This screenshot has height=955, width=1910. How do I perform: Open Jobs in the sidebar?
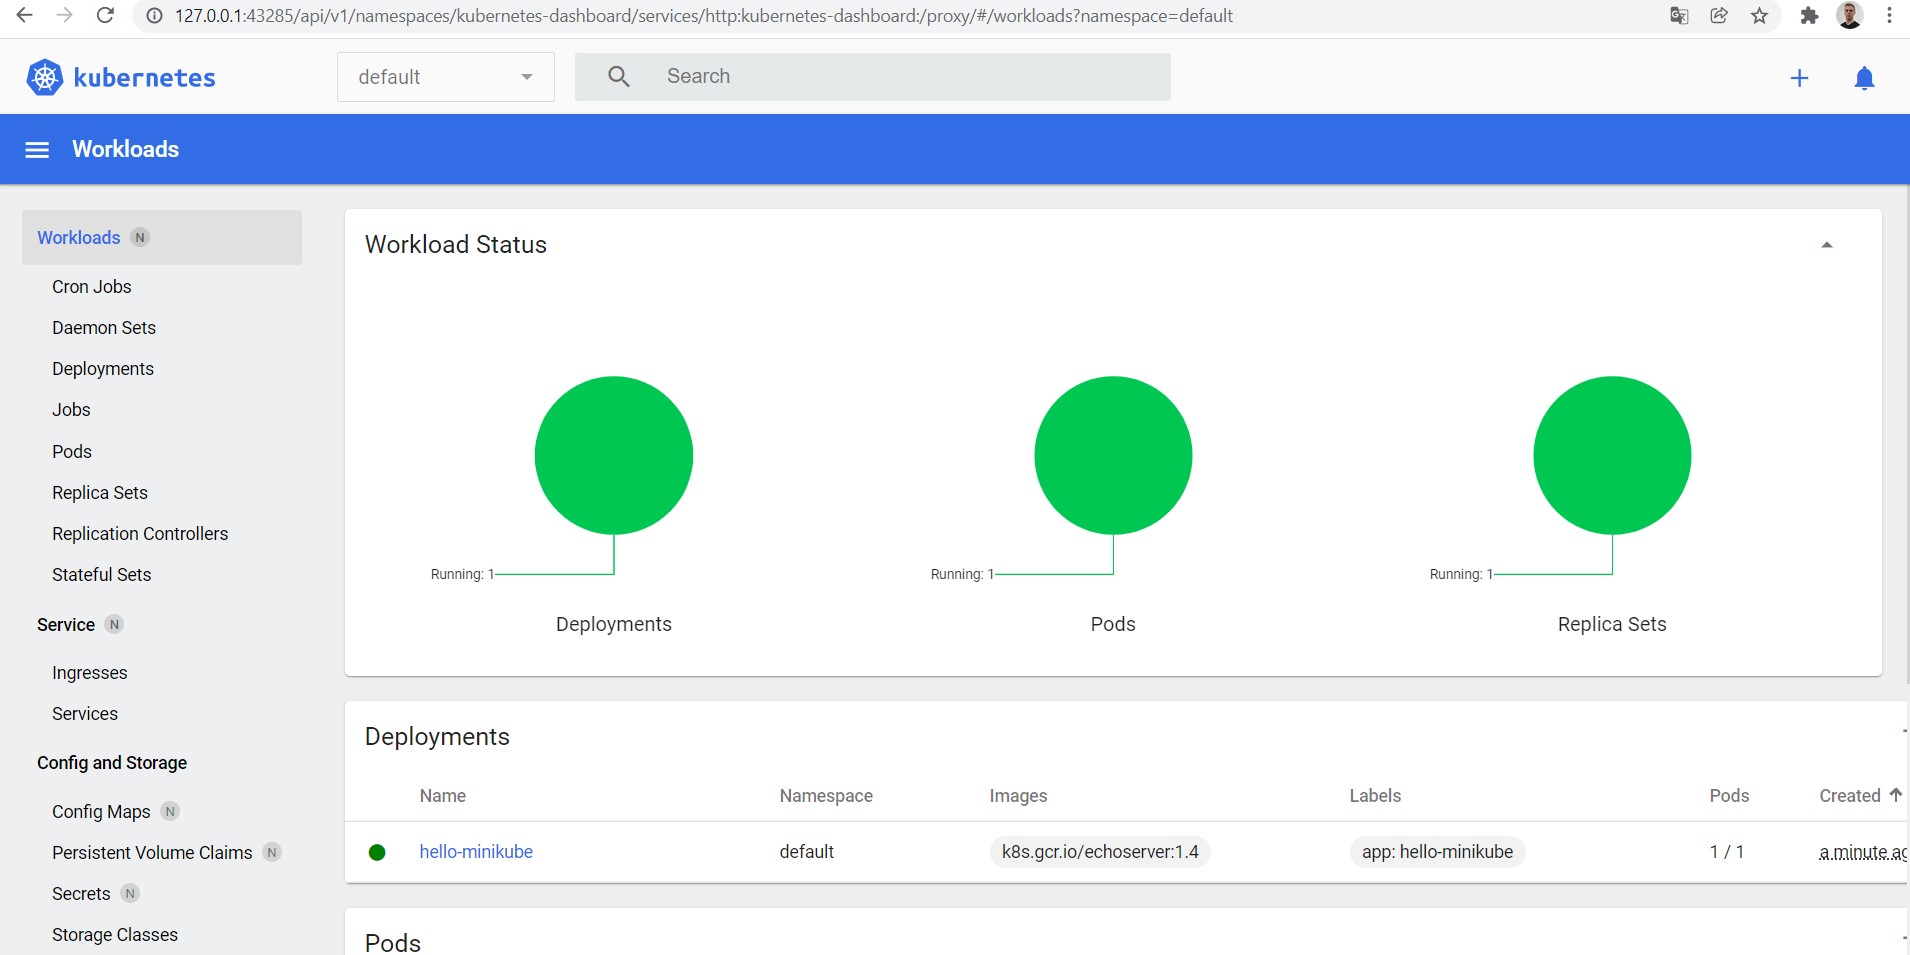71,410
